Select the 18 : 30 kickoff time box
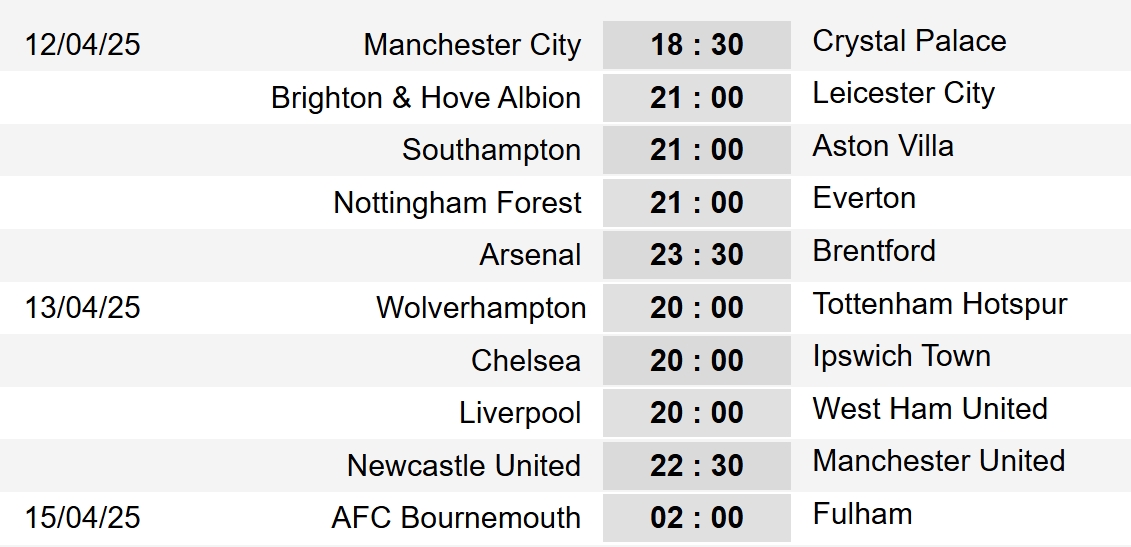The width and height of the screenshot is (1131, 547). tap(697, 45)
